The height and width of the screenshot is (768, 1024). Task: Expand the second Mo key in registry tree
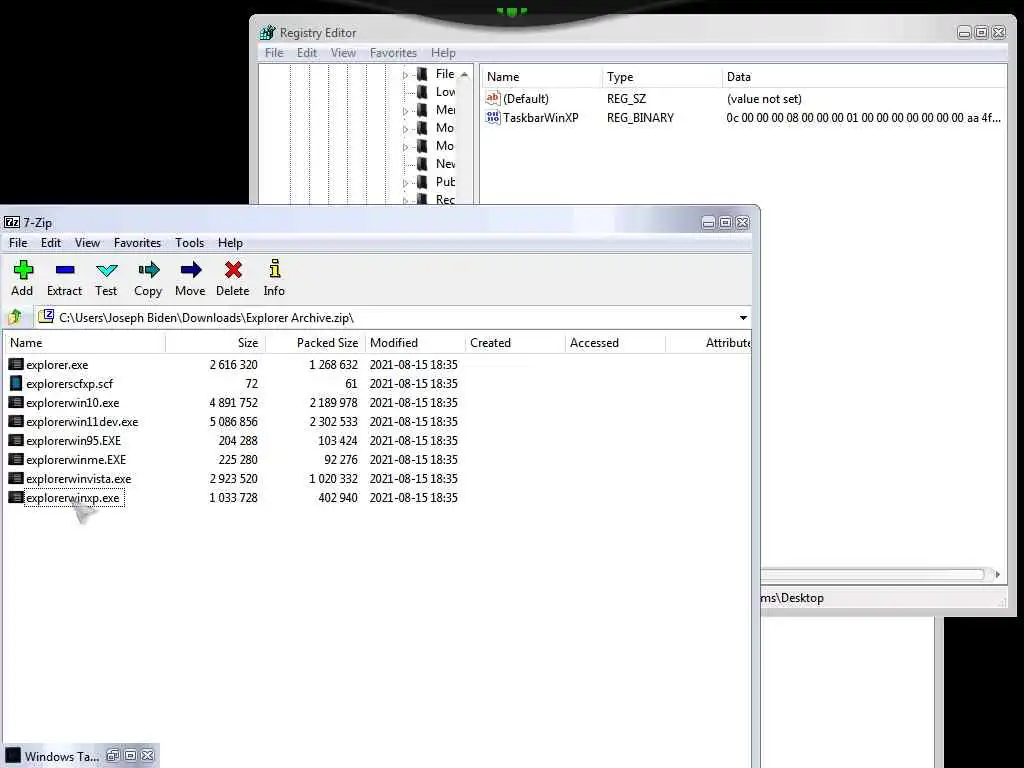405,147
